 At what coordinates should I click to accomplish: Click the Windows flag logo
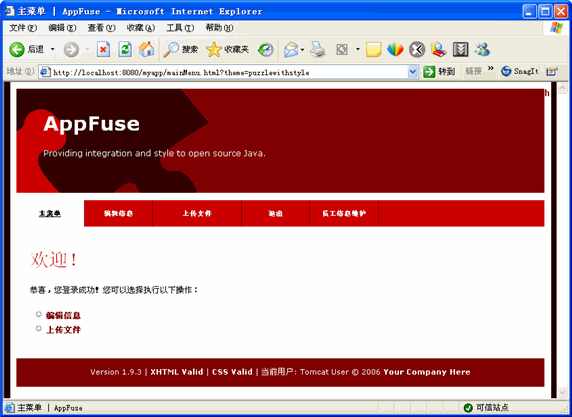tap(556, 28)
